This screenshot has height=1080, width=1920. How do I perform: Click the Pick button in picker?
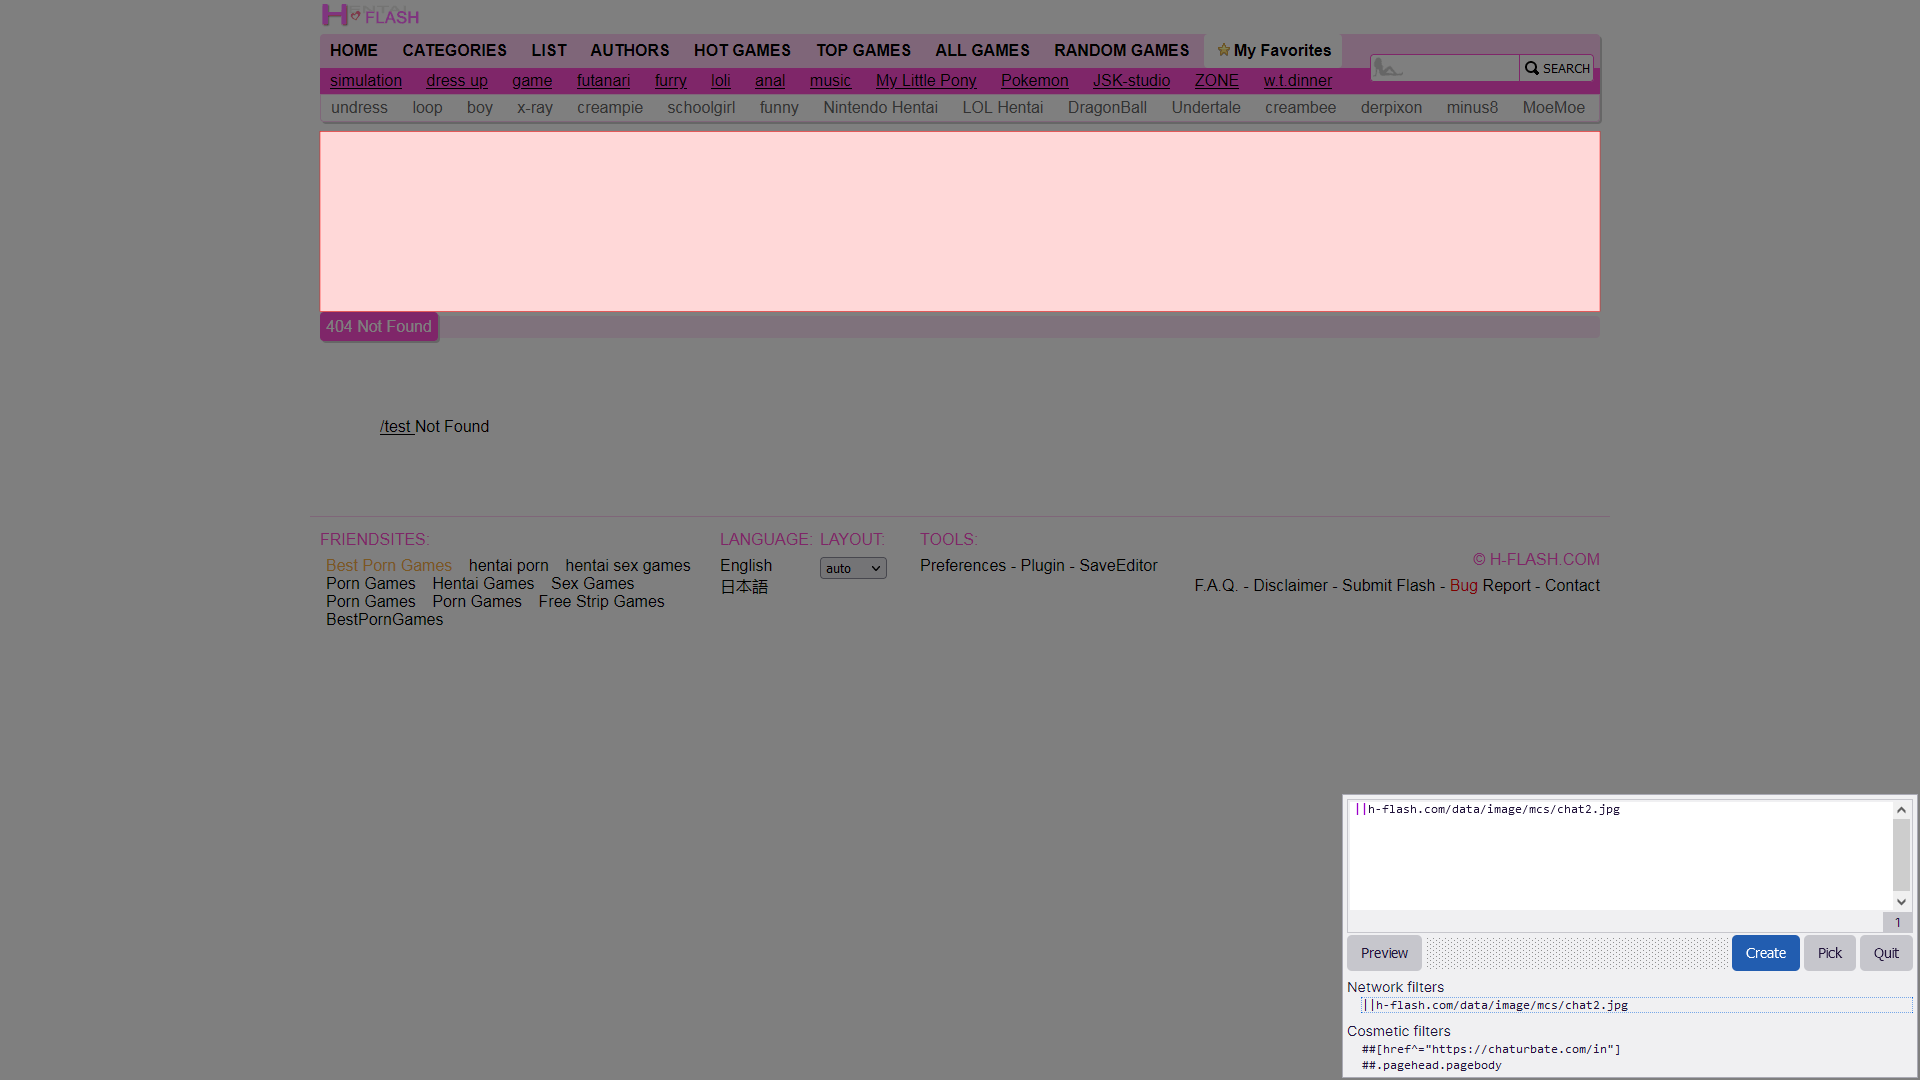1829,953
